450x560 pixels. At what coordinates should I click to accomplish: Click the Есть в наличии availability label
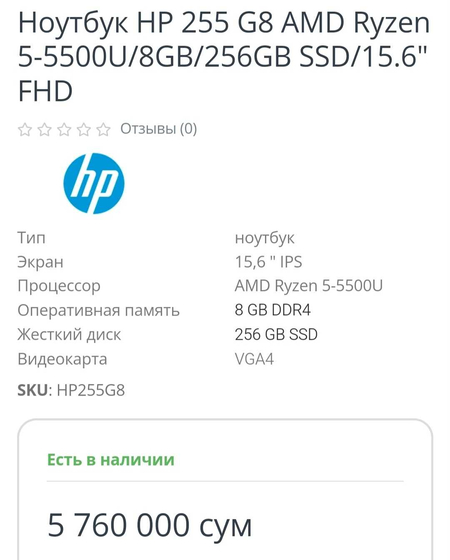tap(111, 460)
